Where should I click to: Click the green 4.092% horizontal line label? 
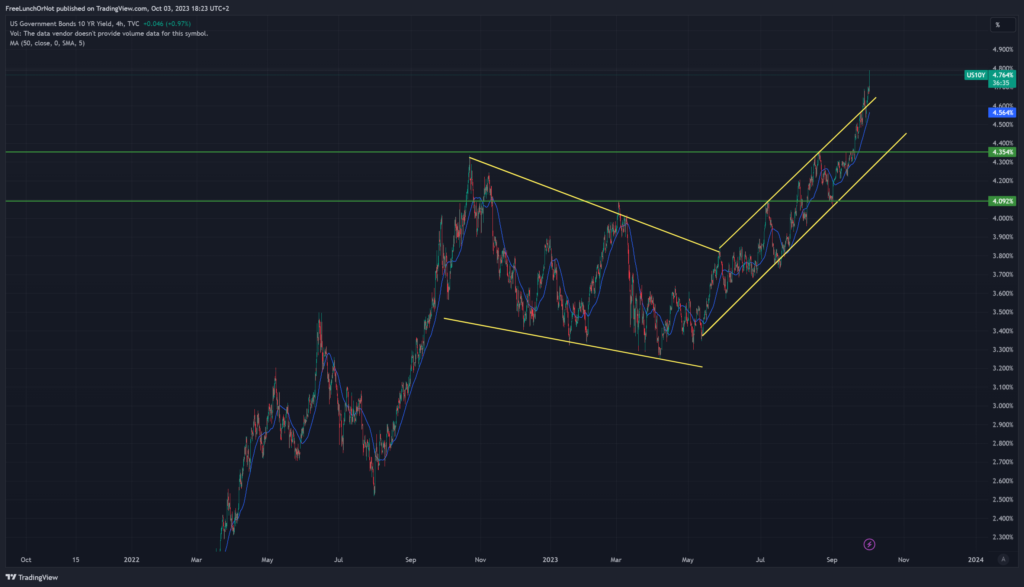point(1001,201)
